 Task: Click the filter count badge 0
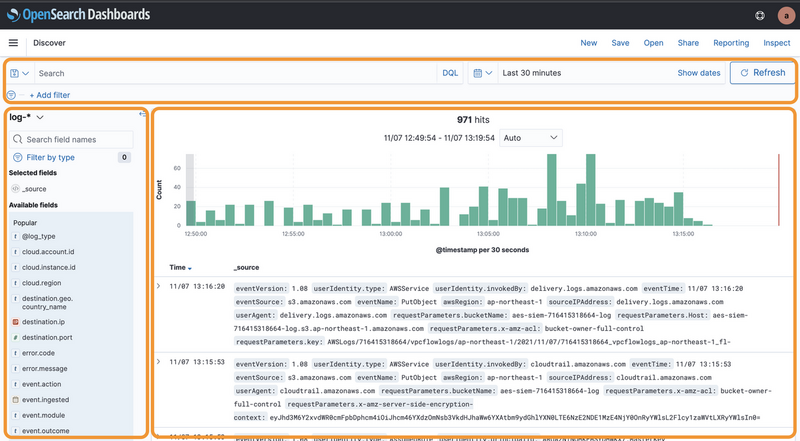pos(124,157)
